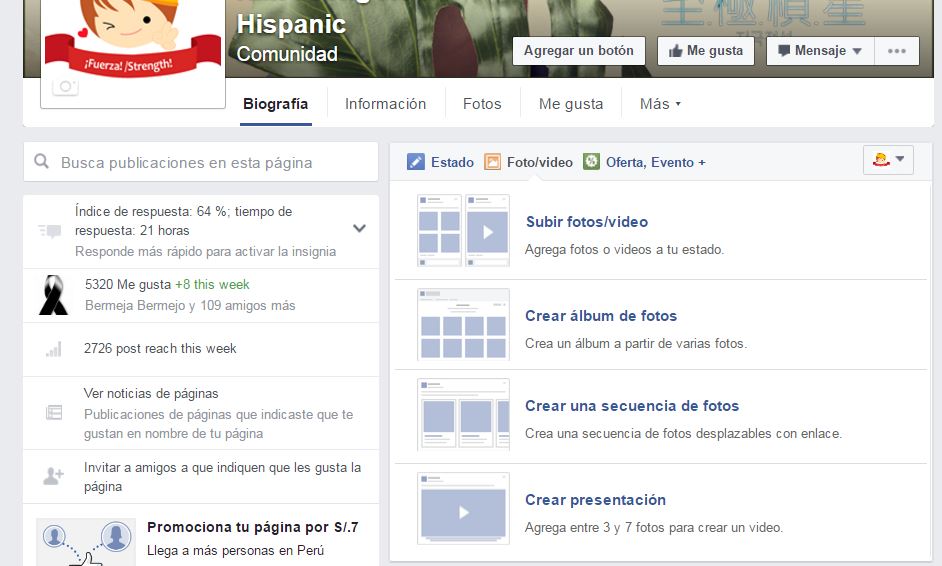Click Bermeja Bermejo y 109 amigos más

190,305
